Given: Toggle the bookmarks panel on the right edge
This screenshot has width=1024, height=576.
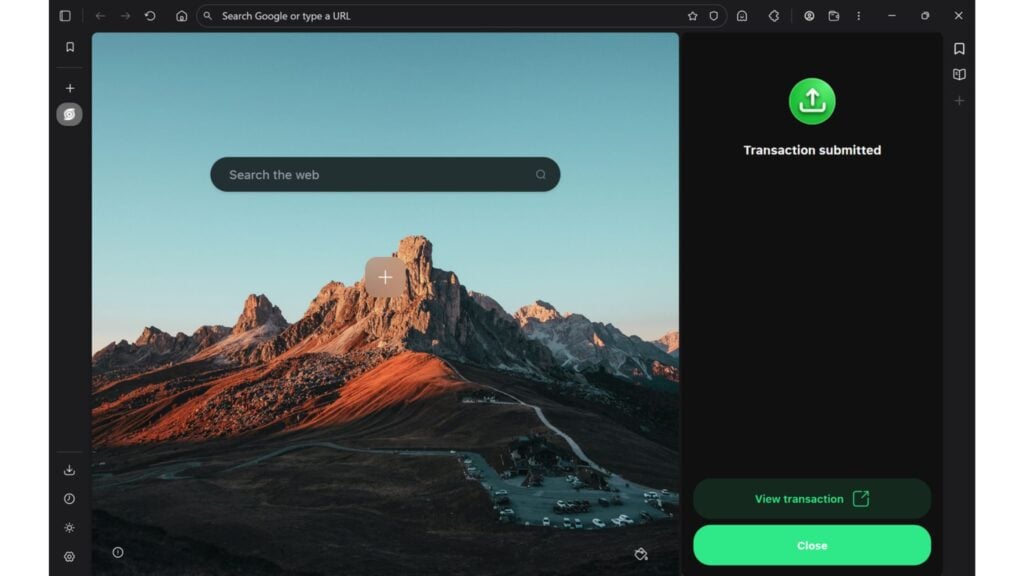Looking at the screenshot, I should 959,47.
